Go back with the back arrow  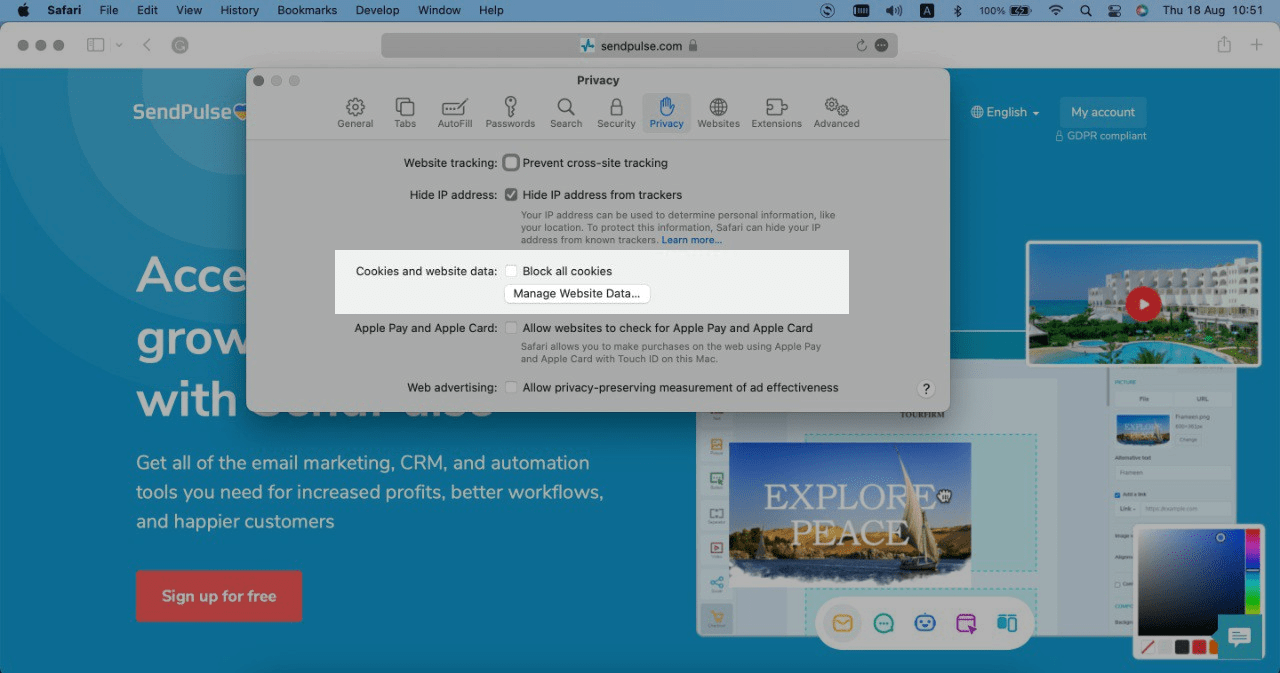point(147,45)
